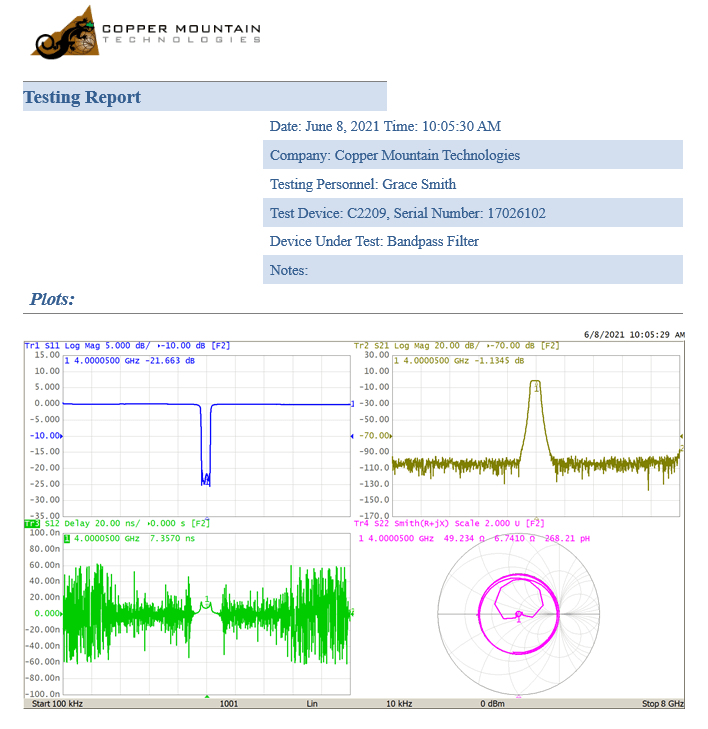Click Test Device C2209 serial number row
This screenshot has height=729, width=708.
pos(472,213)
